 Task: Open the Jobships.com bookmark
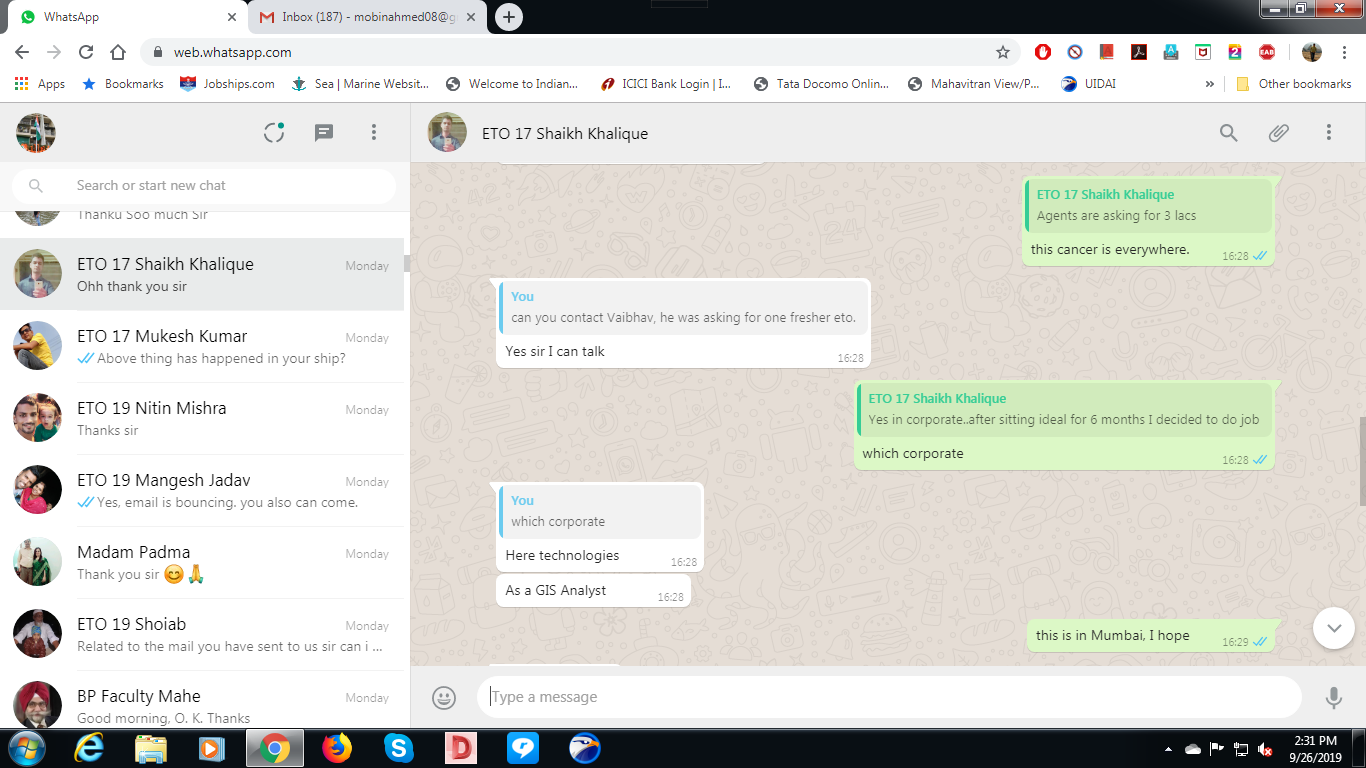[227, 84]
